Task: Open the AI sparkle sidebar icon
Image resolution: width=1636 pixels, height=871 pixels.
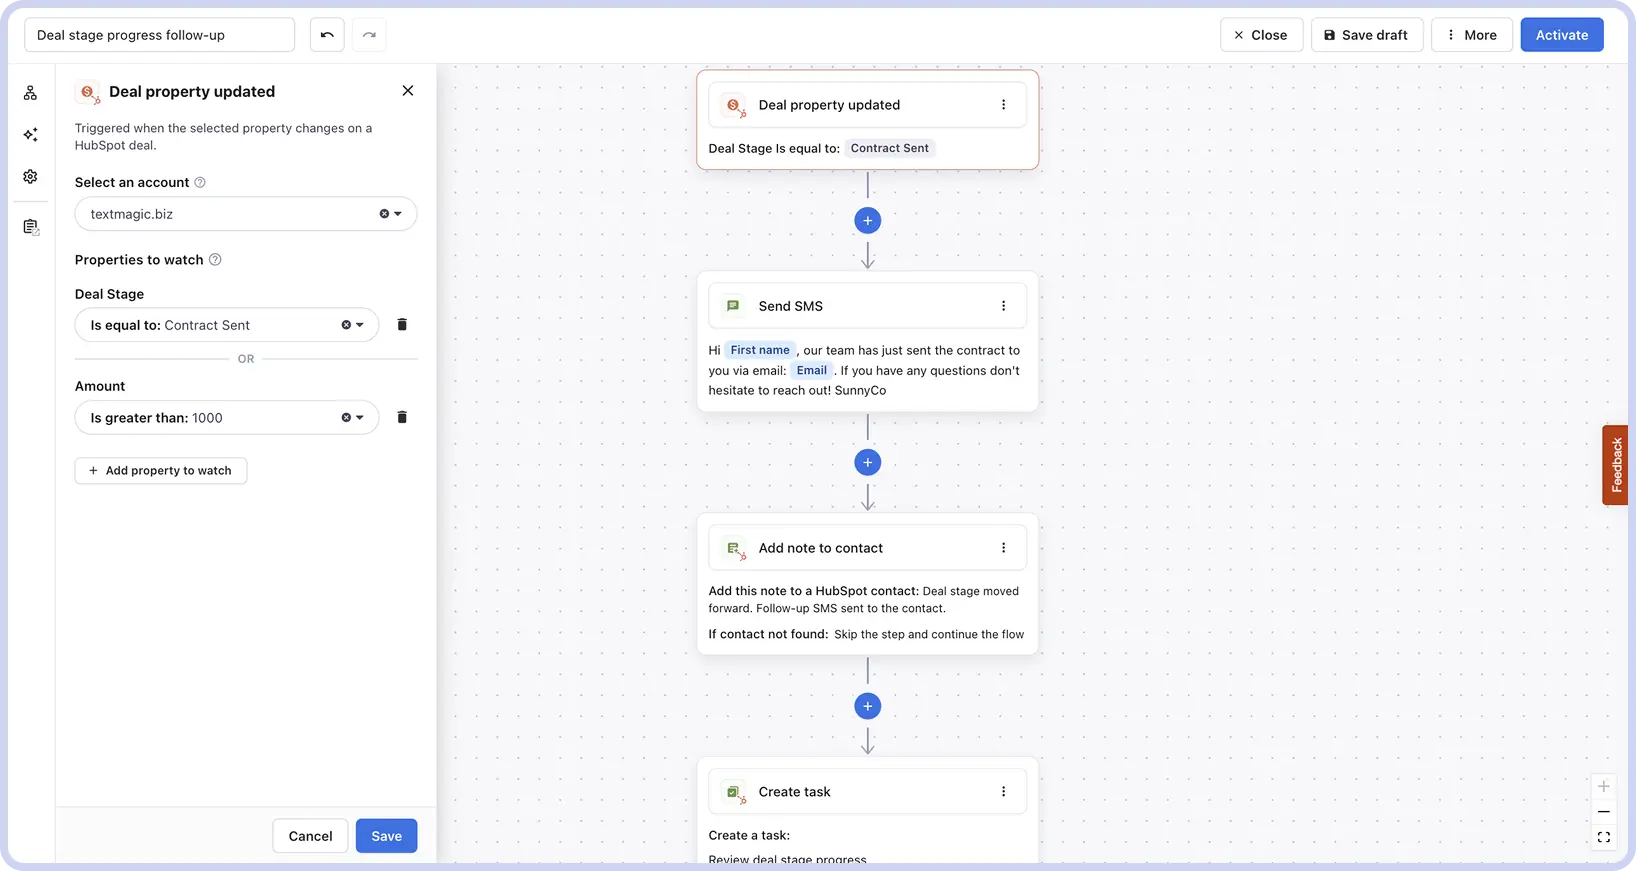Action: pyautogui.click(x=31, y=134)
